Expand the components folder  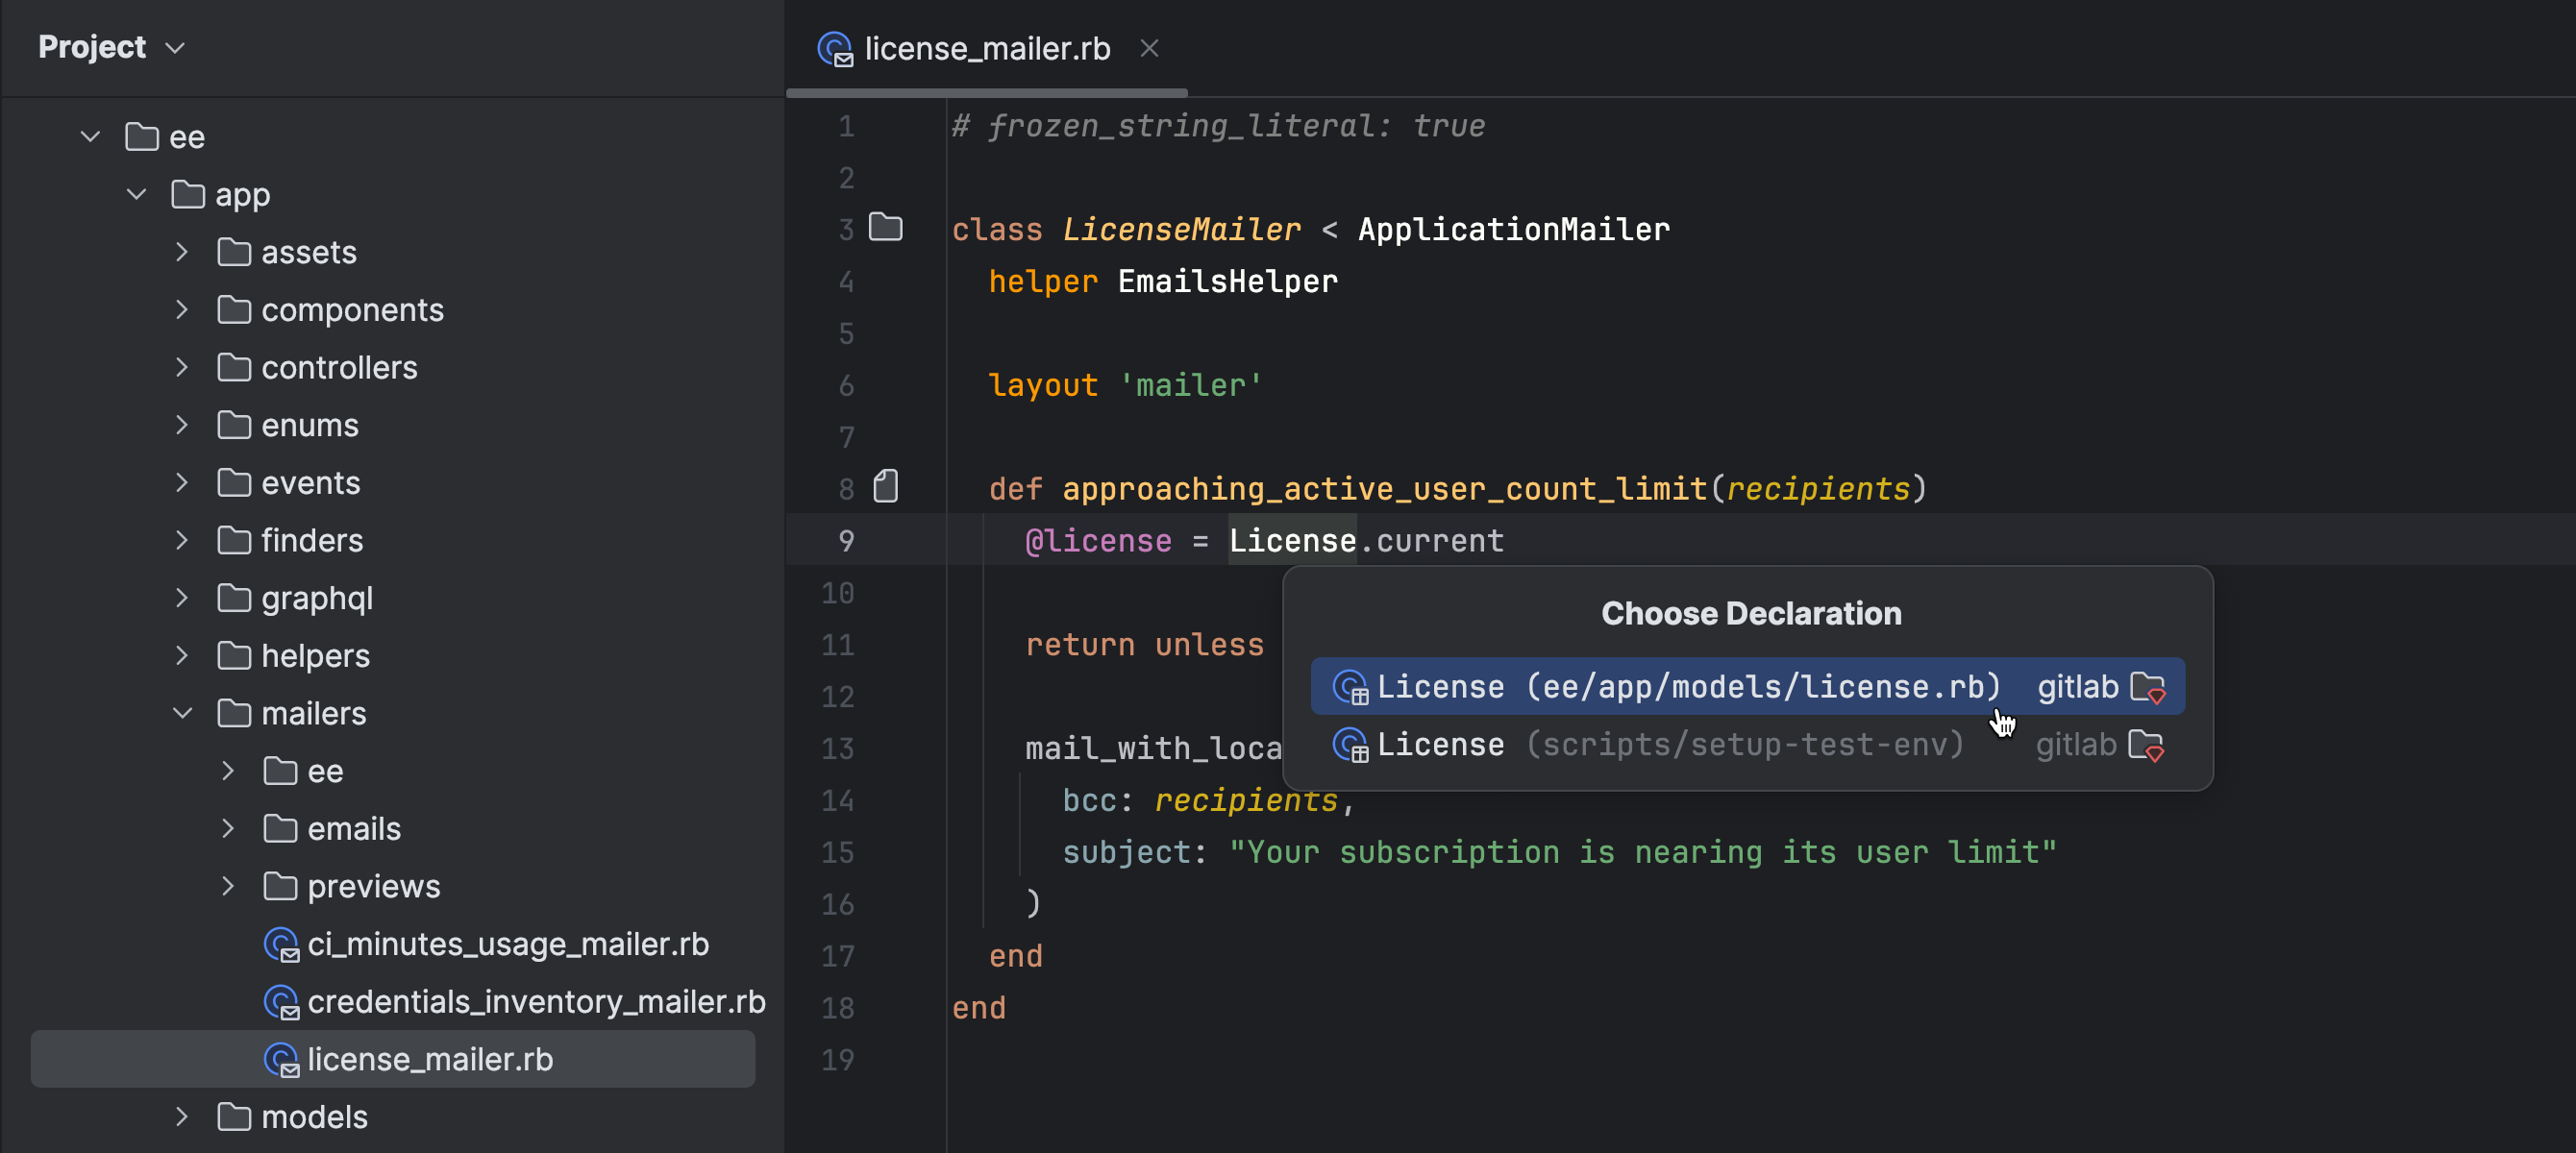[x=182, y=310]
